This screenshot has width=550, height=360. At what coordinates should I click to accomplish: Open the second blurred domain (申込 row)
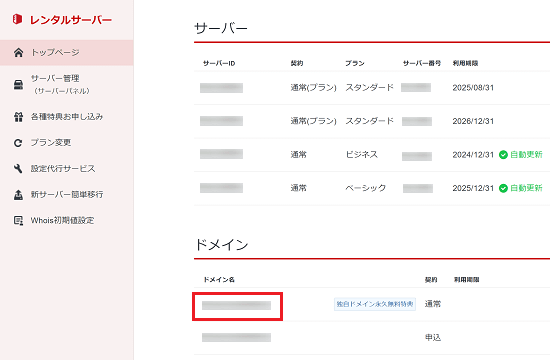[x=236, y=338]
